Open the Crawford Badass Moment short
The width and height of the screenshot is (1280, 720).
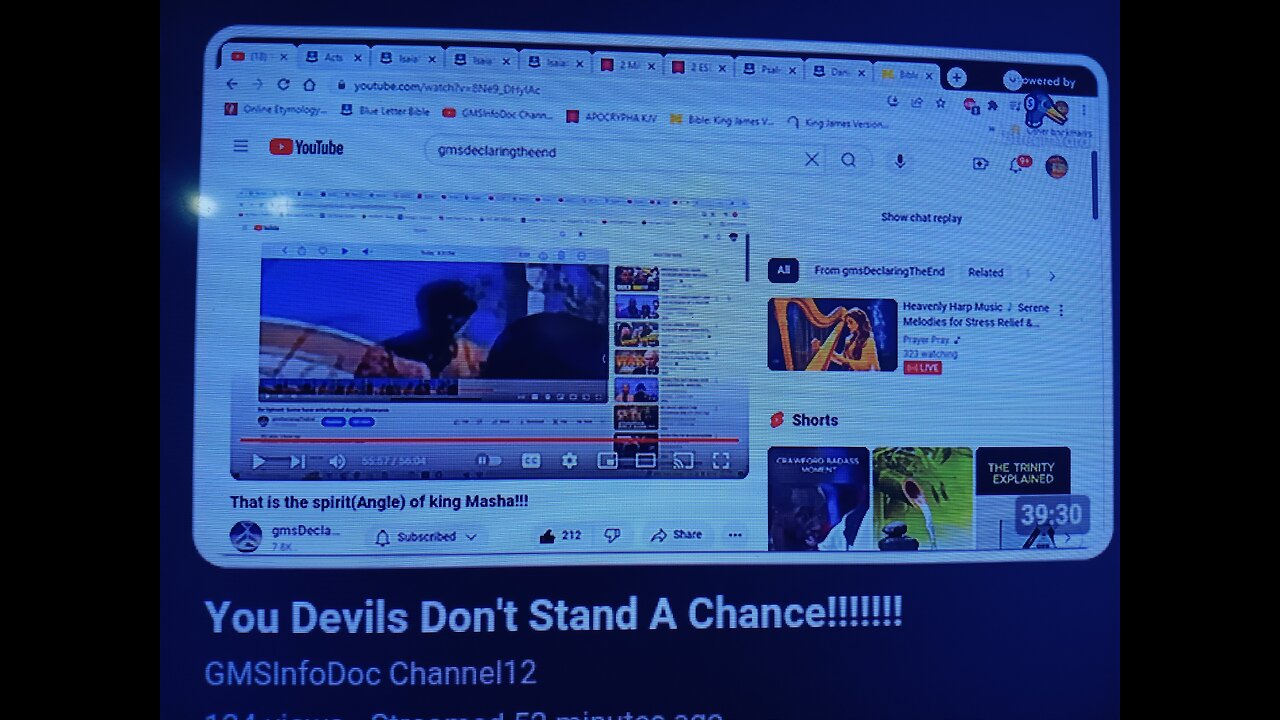(x=818, y=498)
